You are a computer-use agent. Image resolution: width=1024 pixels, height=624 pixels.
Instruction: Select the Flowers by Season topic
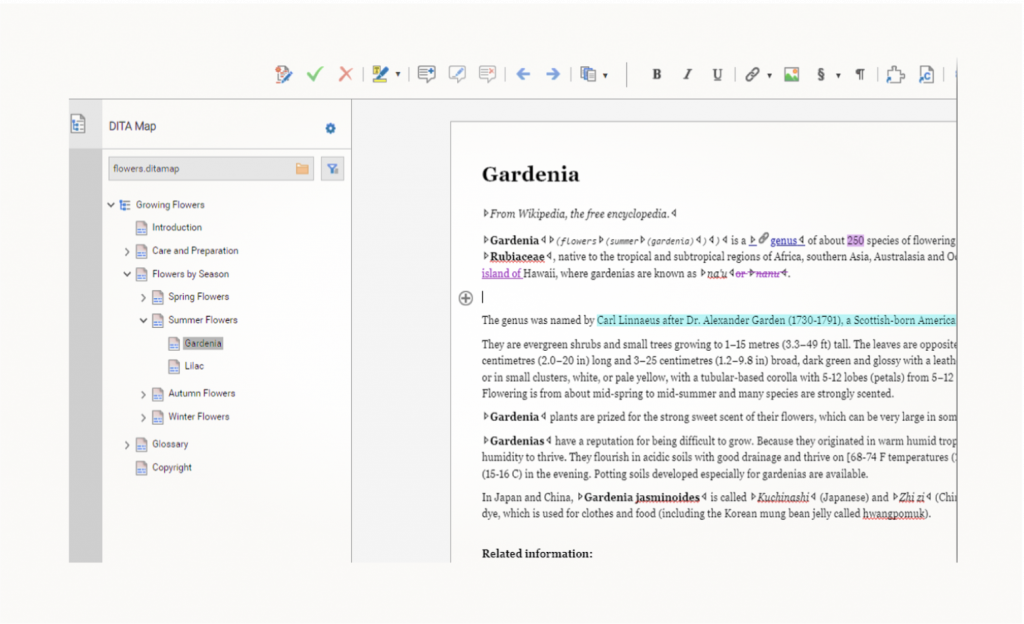point(191,274)
